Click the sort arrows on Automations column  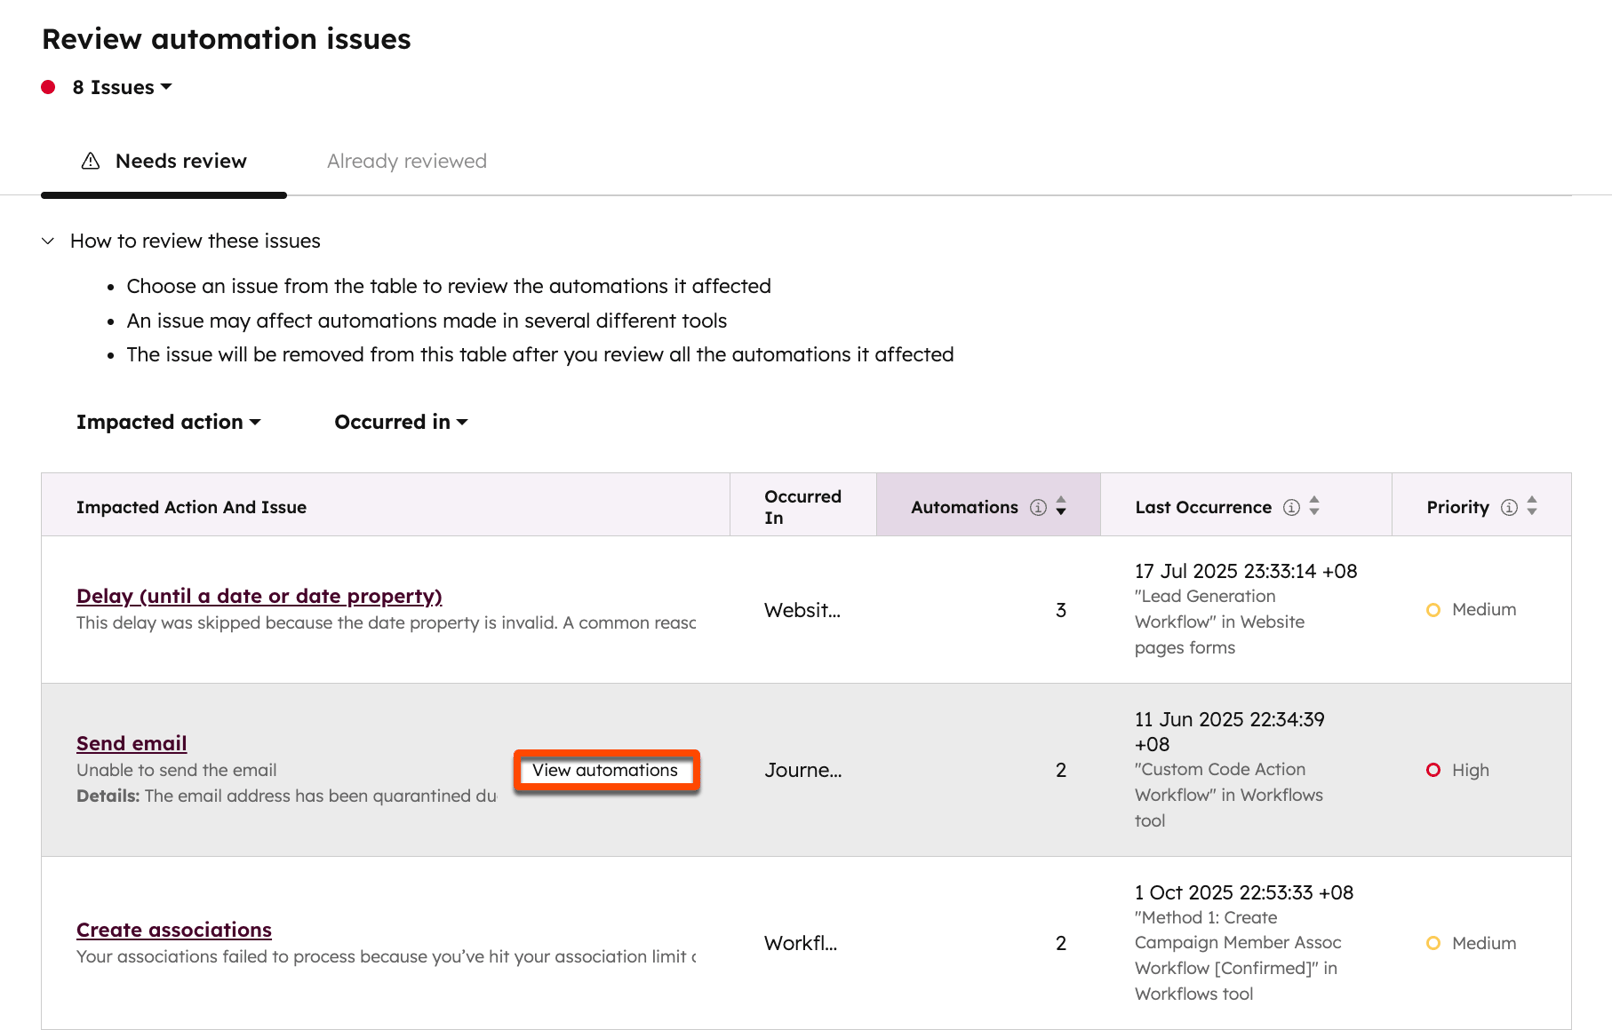[1061, 507]
